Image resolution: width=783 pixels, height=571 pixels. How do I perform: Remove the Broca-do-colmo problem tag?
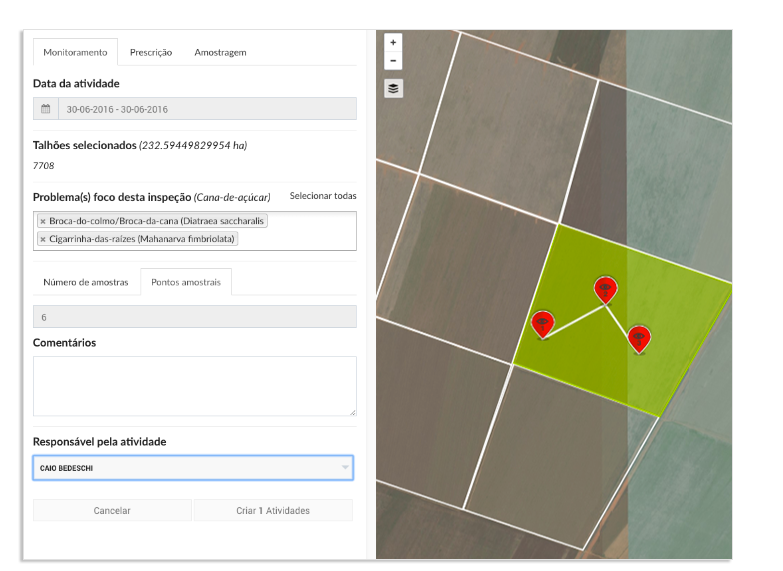click(x=43, y=221)
